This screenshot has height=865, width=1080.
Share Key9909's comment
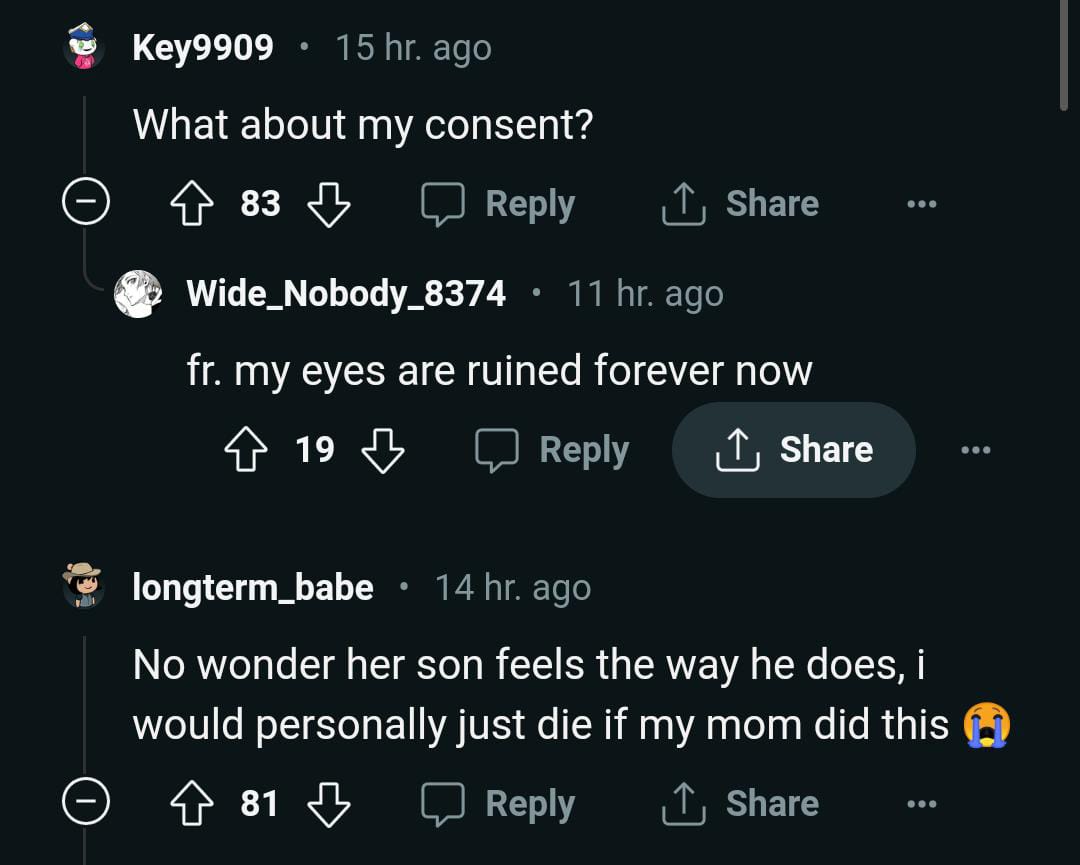740,204
